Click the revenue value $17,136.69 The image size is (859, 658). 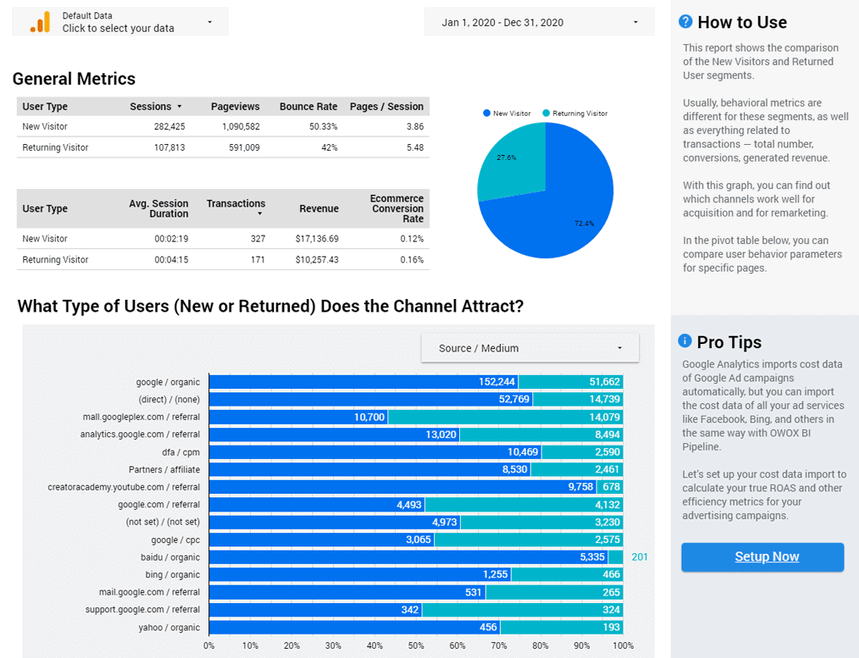click(x=317, y=239)
